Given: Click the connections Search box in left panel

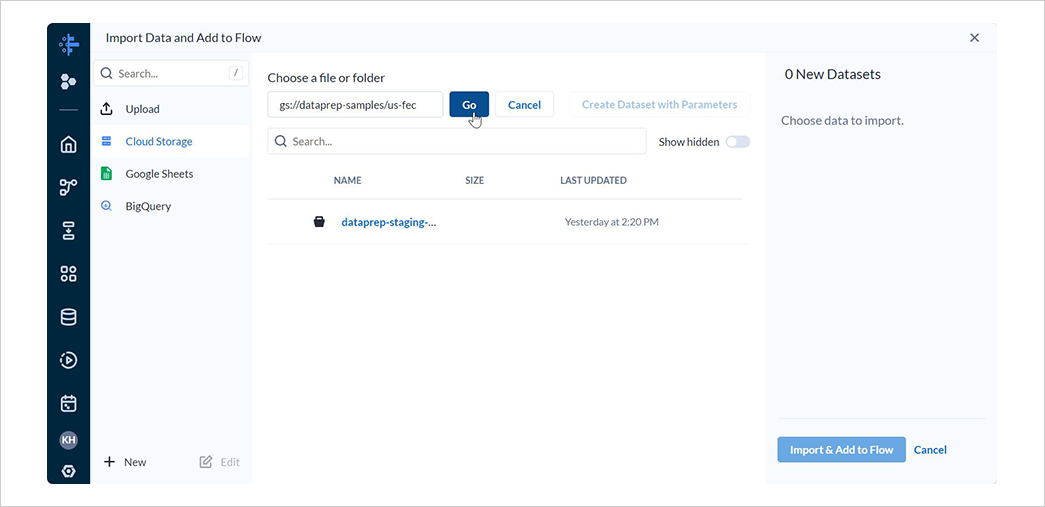Looking at the screenshot, I should [171, 73].
